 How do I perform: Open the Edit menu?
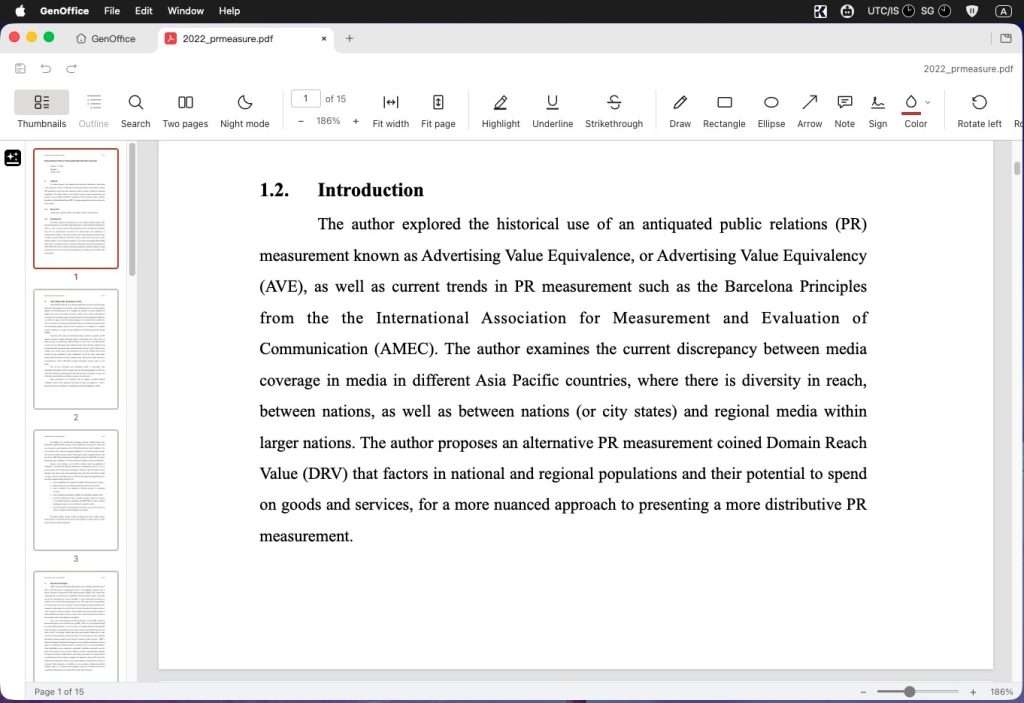coord(143,11)
